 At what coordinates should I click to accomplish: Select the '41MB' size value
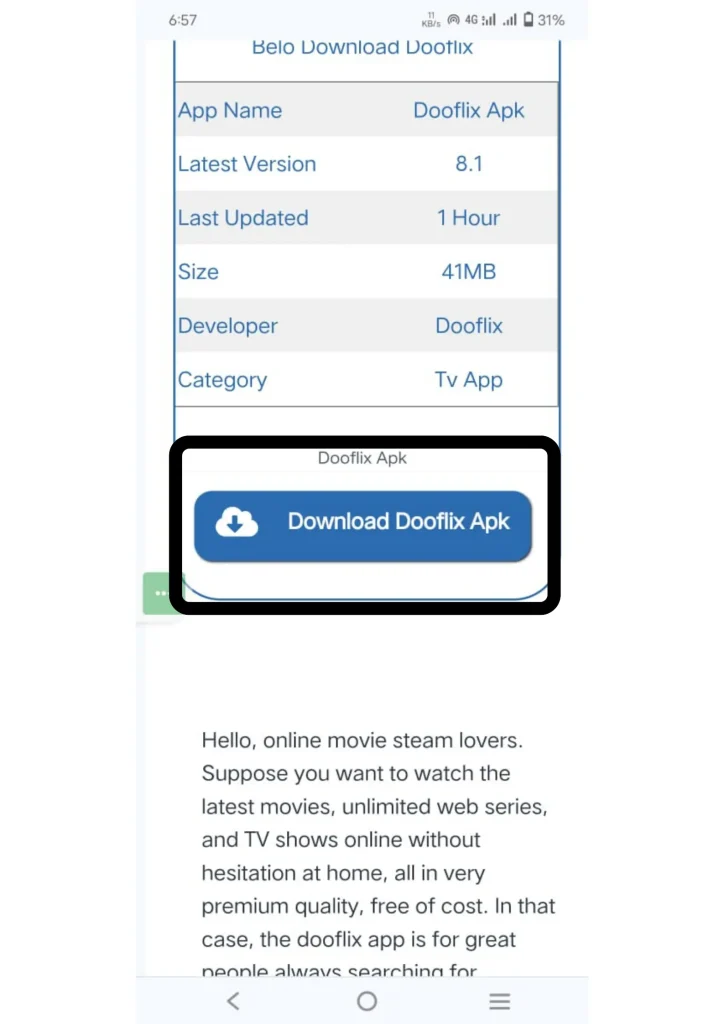pyautogui.click(x=469, y=272)
